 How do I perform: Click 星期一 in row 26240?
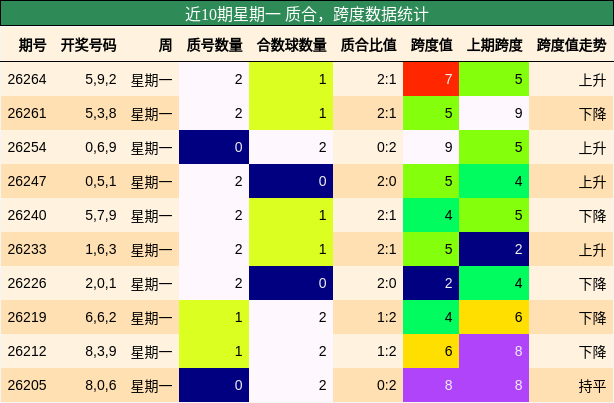[151, 216]
